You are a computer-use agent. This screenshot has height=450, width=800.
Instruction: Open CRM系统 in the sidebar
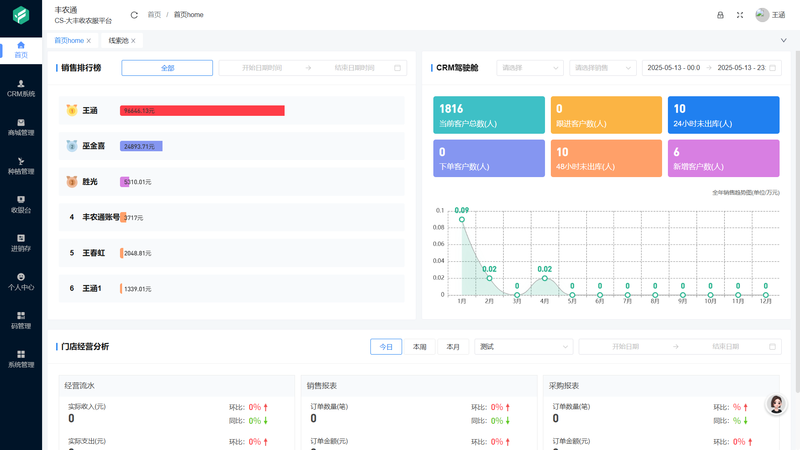(21, 88)
